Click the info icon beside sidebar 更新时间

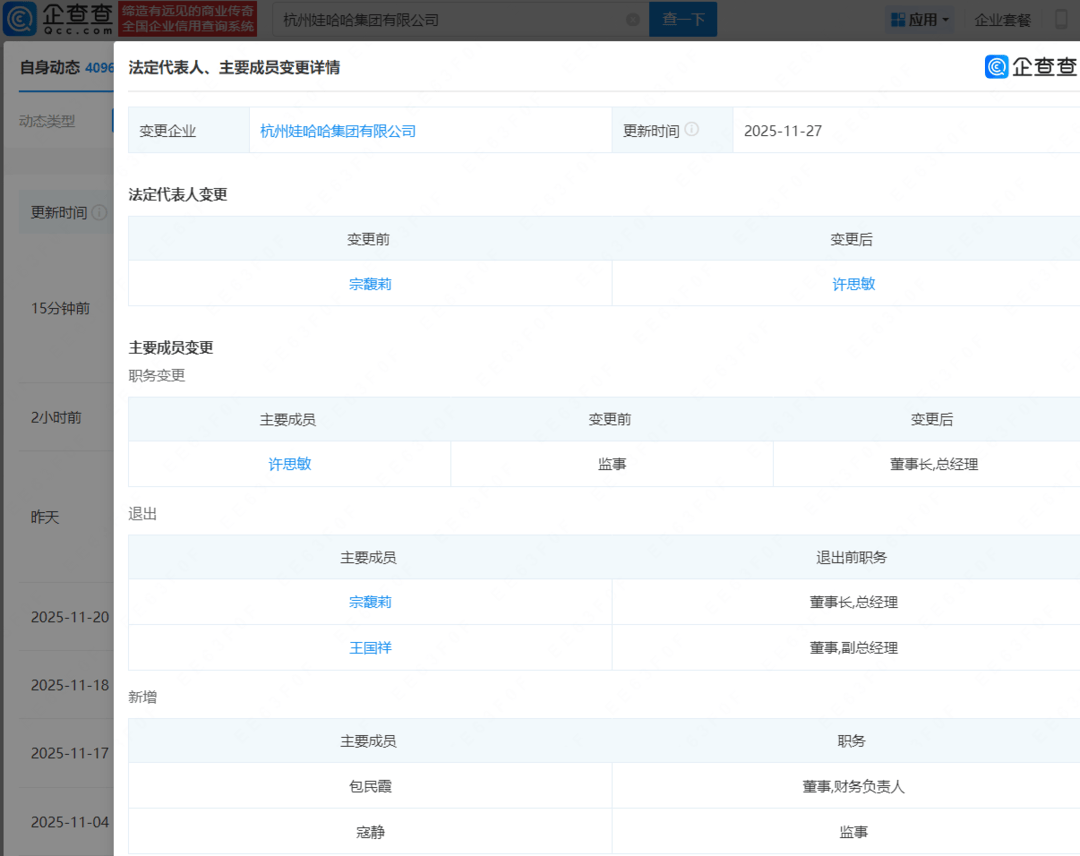pyautogui.click(x=97, y=212)
